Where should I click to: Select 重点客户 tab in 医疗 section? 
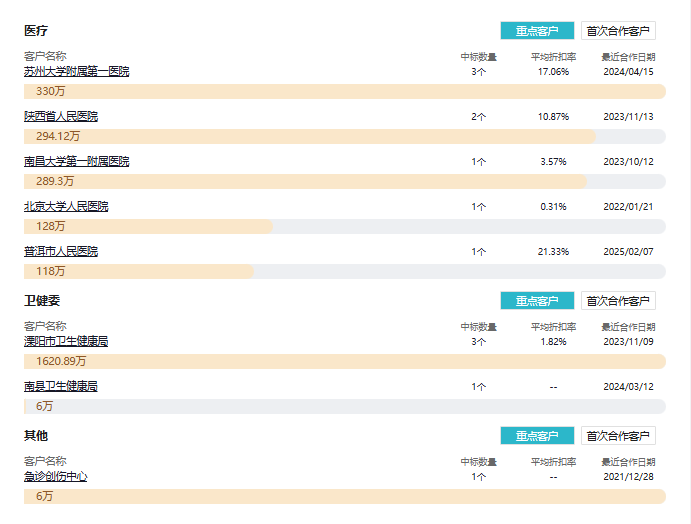pos(537,31)
